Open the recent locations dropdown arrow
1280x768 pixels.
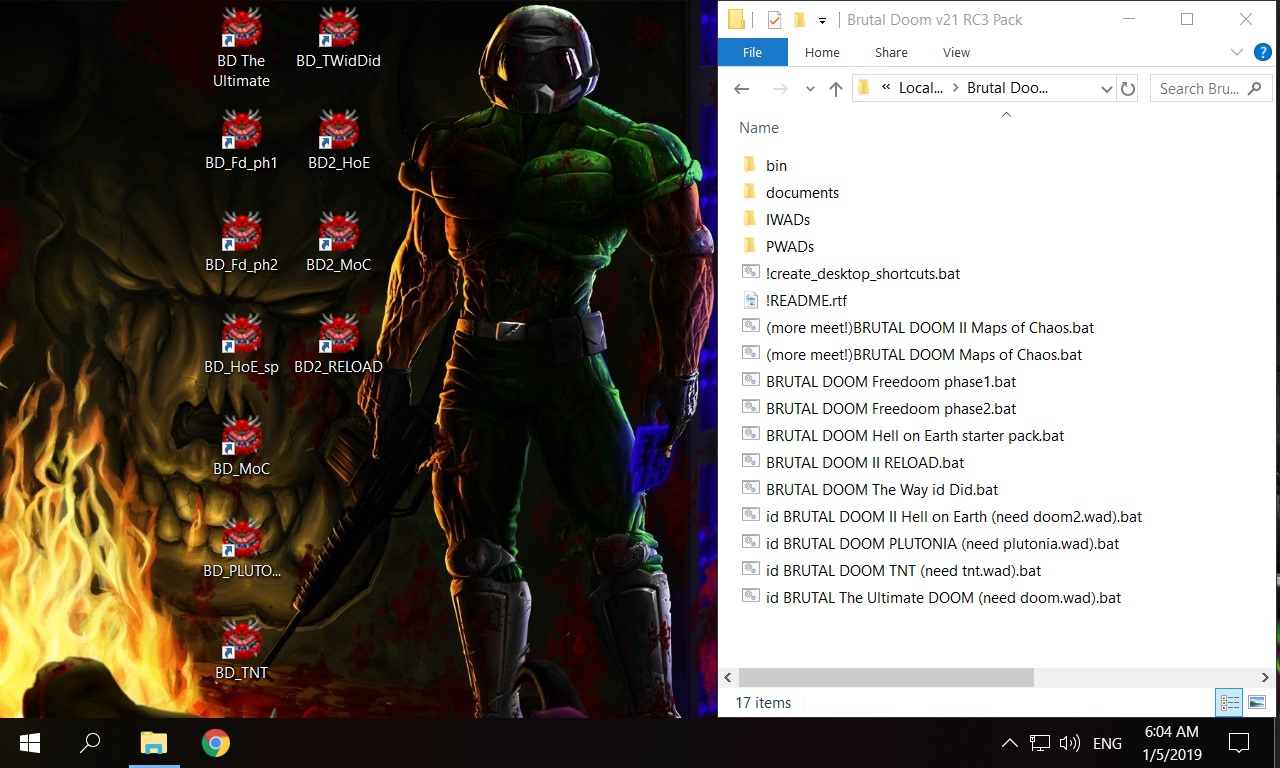[x=810, y=88]
